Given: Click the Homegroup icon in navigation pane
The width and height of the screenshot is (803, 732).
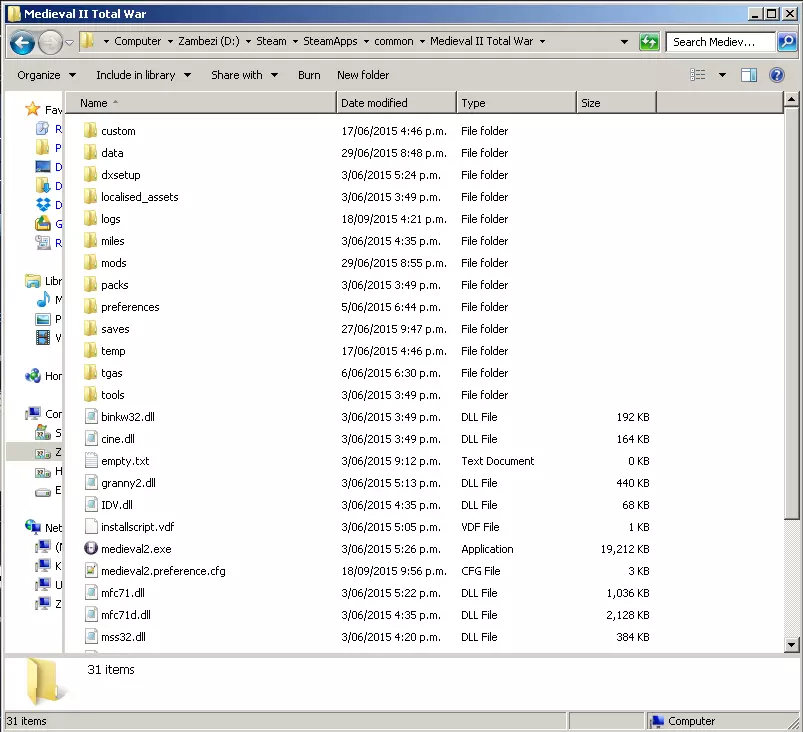Looking at the screenshot, I should point(33,375).
